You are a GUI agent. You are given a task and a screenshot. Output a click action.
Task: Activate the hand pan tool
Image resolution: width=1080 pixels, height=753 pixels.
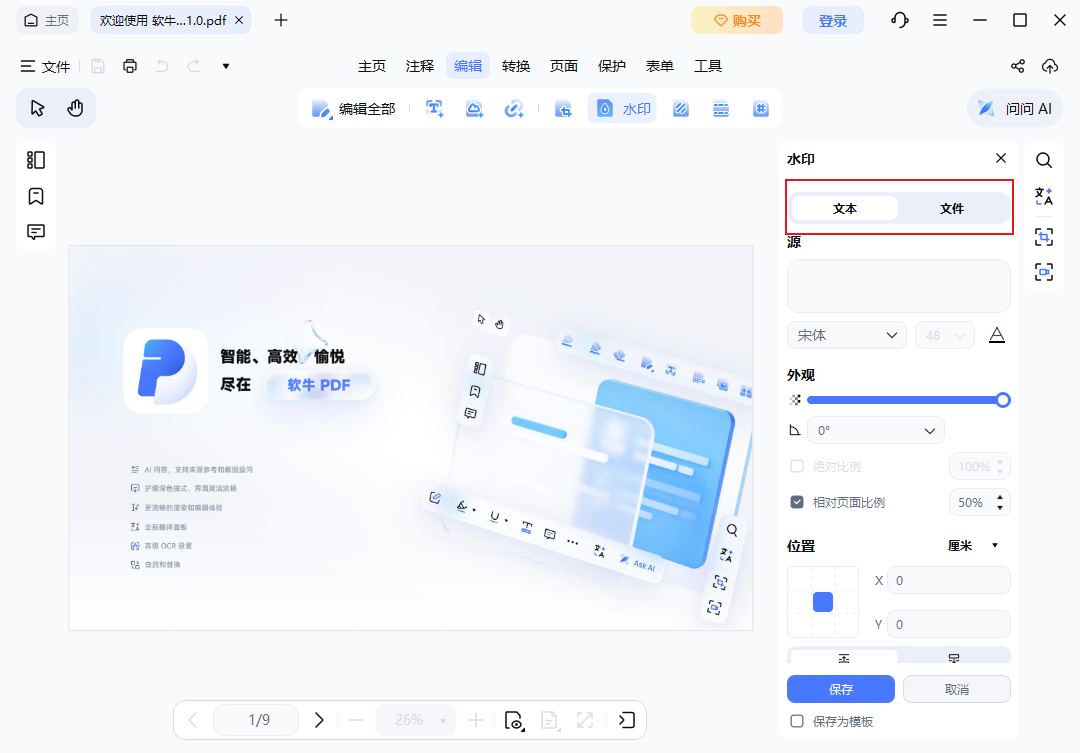[x=75, y=108]
